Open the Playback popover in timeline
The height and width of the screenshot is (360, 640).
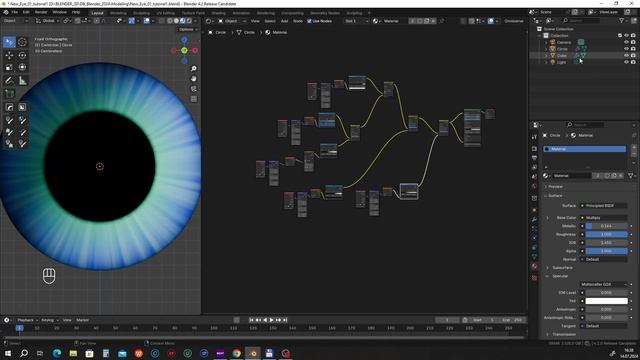point(27,320)
